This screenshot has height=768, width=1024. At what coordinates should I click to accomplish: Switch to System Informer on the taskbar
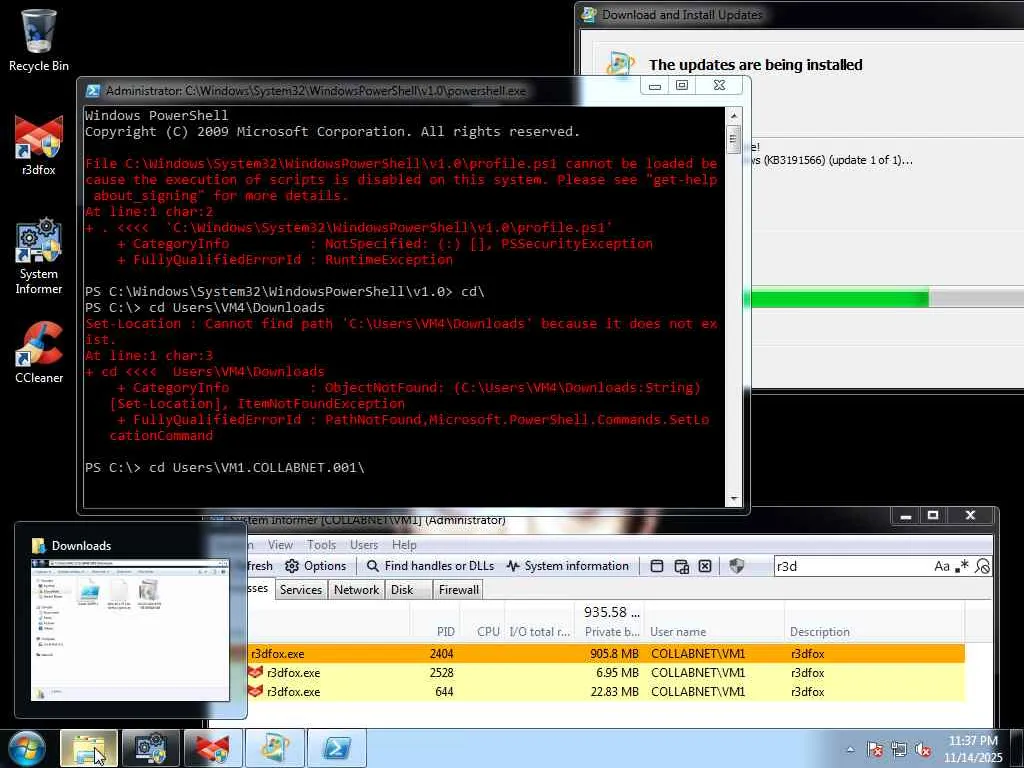click(150, 748)
